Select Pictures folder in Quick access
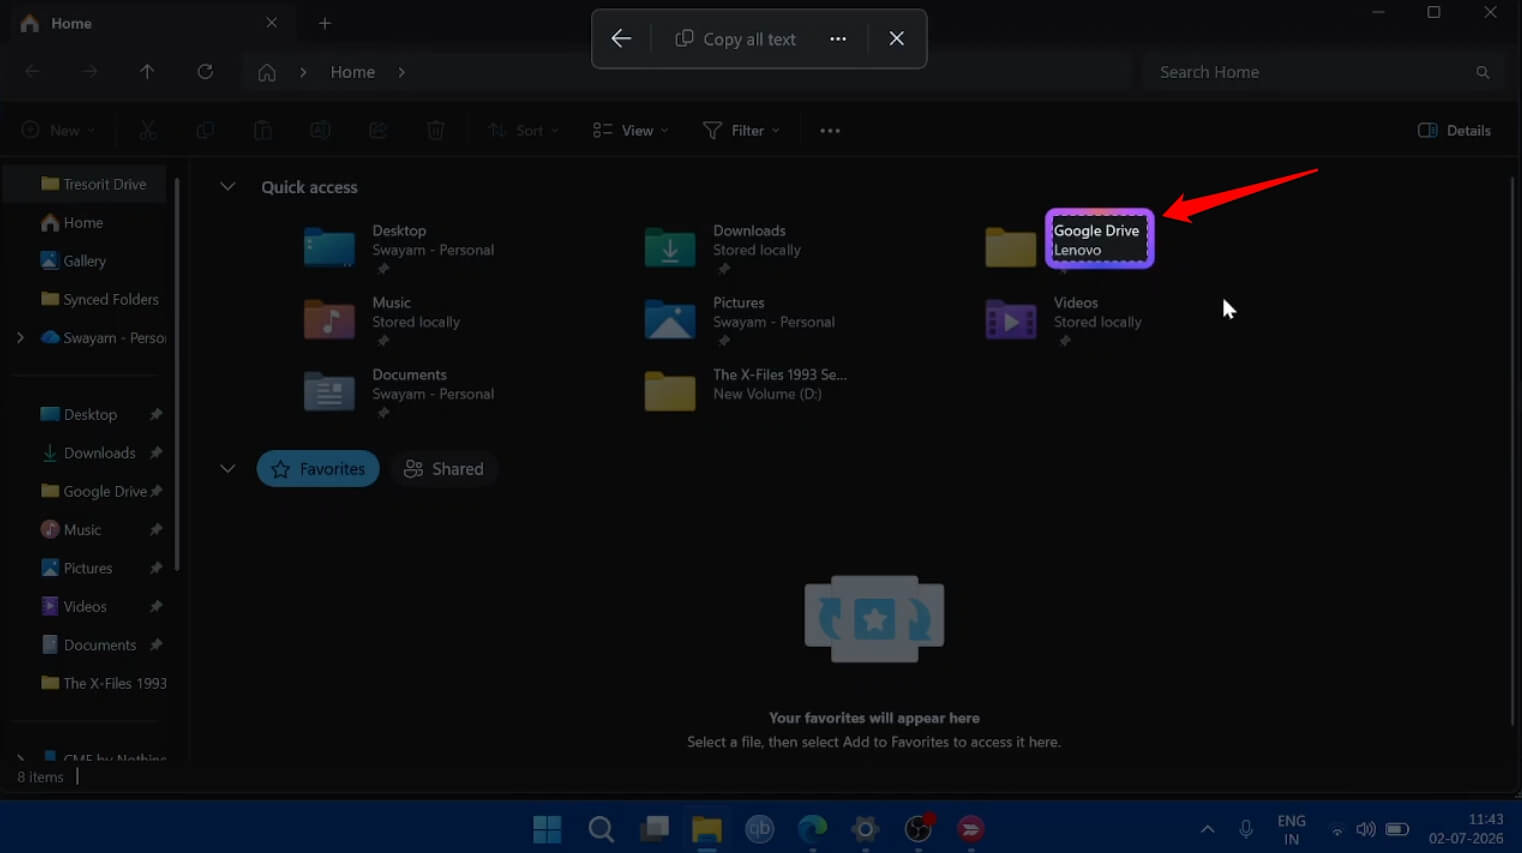This screenshot has height=853, width=1522. click(740, 320)
